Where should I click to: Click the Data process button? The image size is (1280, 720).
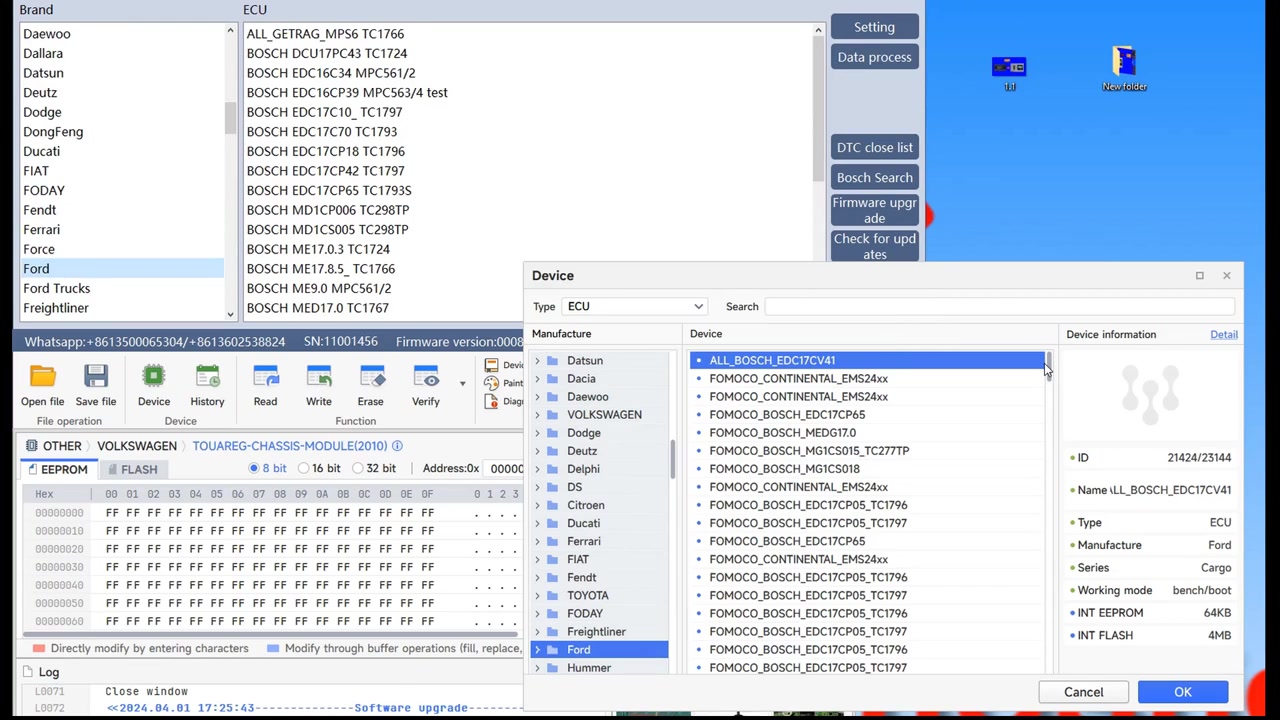point(874,57)
